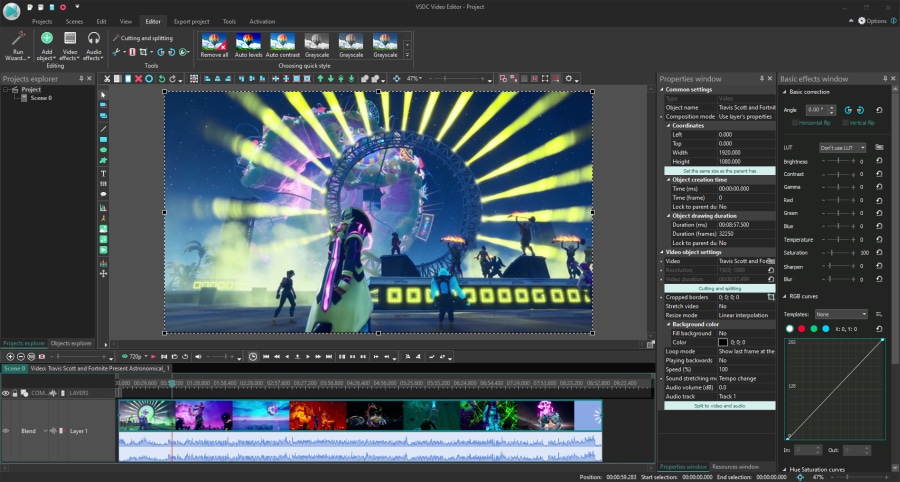
Task: Click Cutting and splitting in Tools ribbon
Action: pyautogui.click(x=142, y=38)
